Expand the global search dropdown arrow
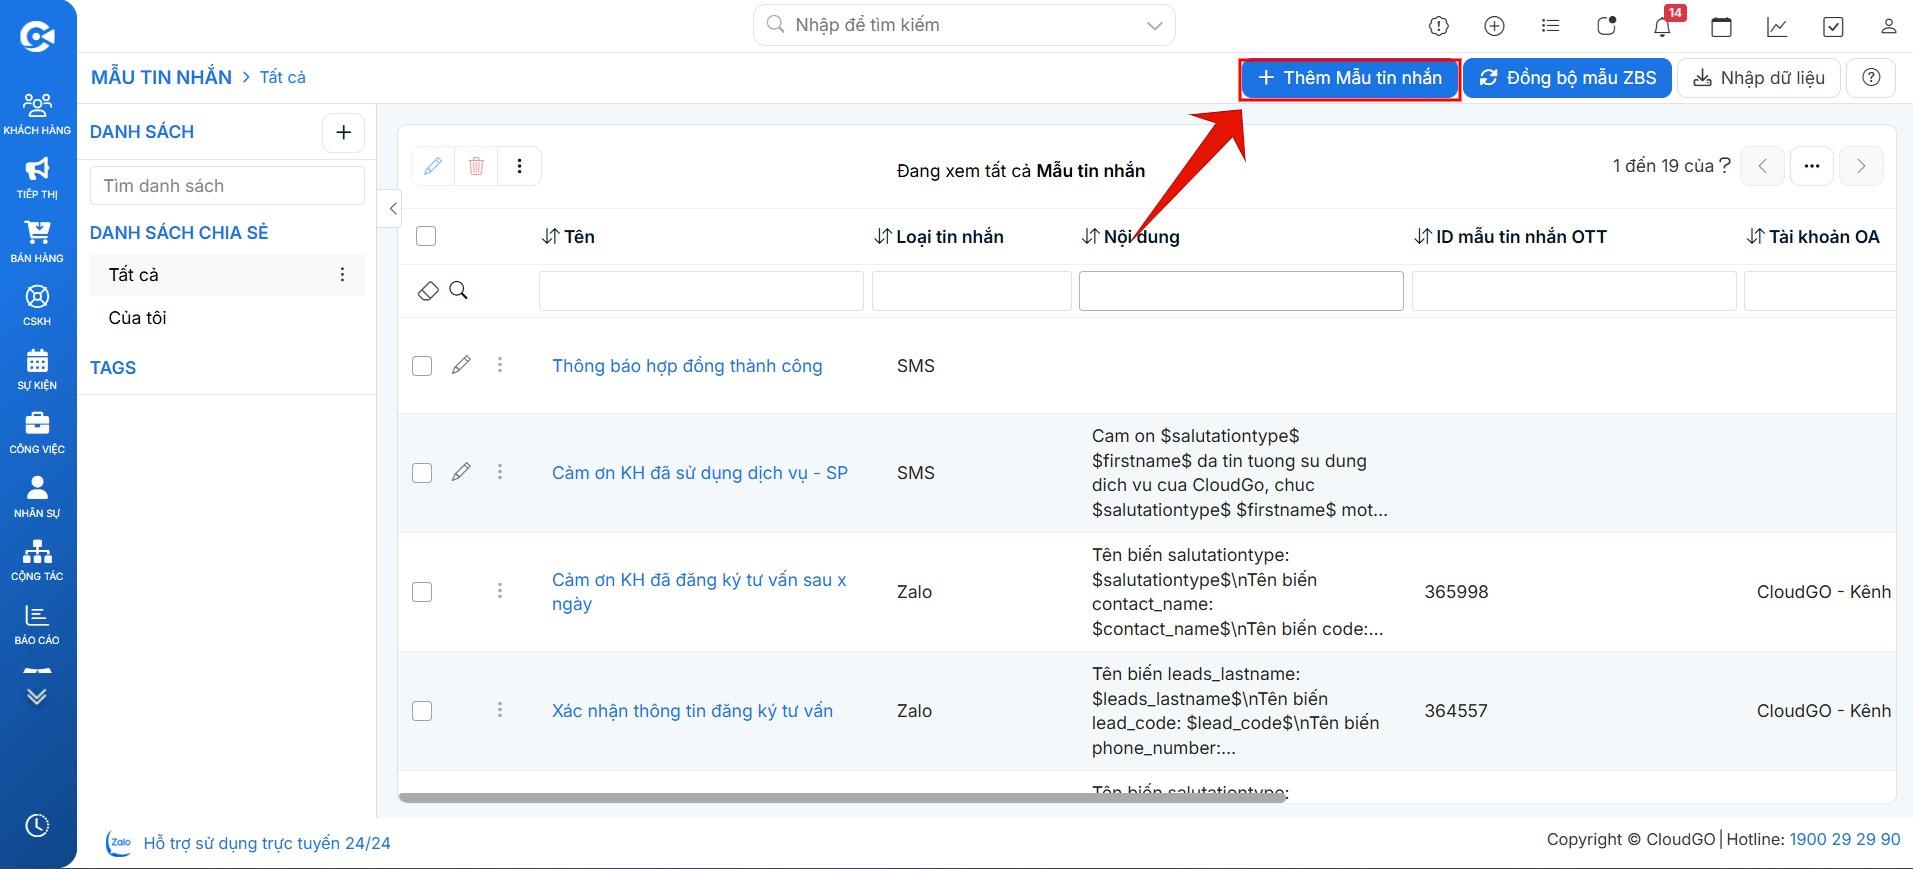 1154,26
